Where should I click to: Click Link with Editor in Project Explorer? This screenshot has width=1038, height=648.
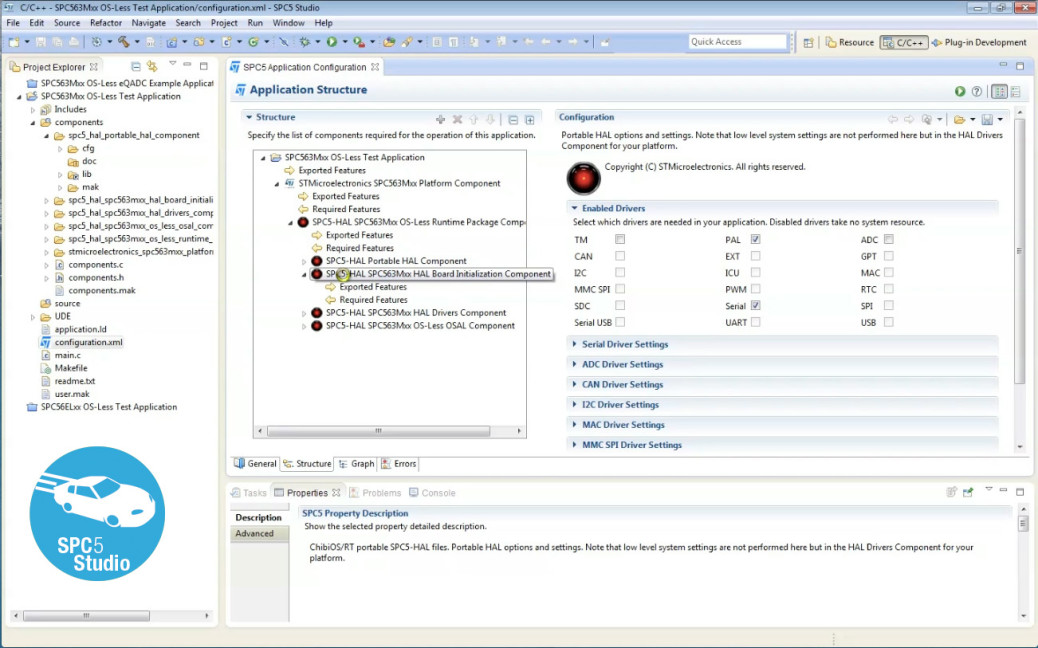tap(152, 66)
